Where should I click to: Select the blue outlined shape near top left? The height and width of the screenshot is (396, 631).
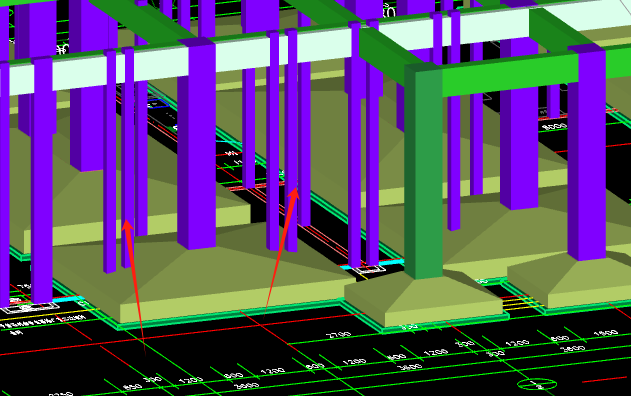coord(158,103)
